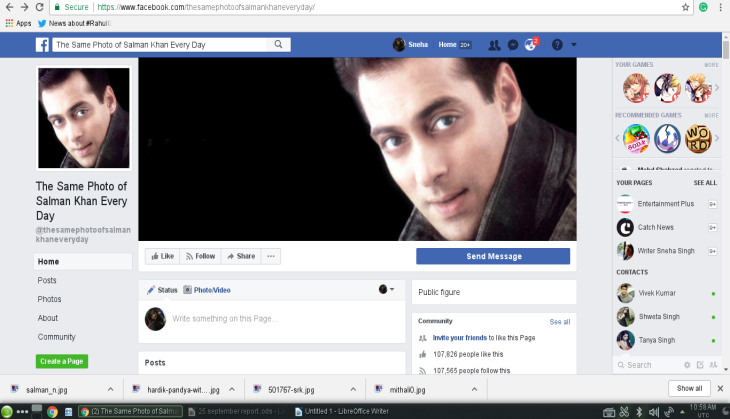Open the more options ellipsis button under cover

271,256
